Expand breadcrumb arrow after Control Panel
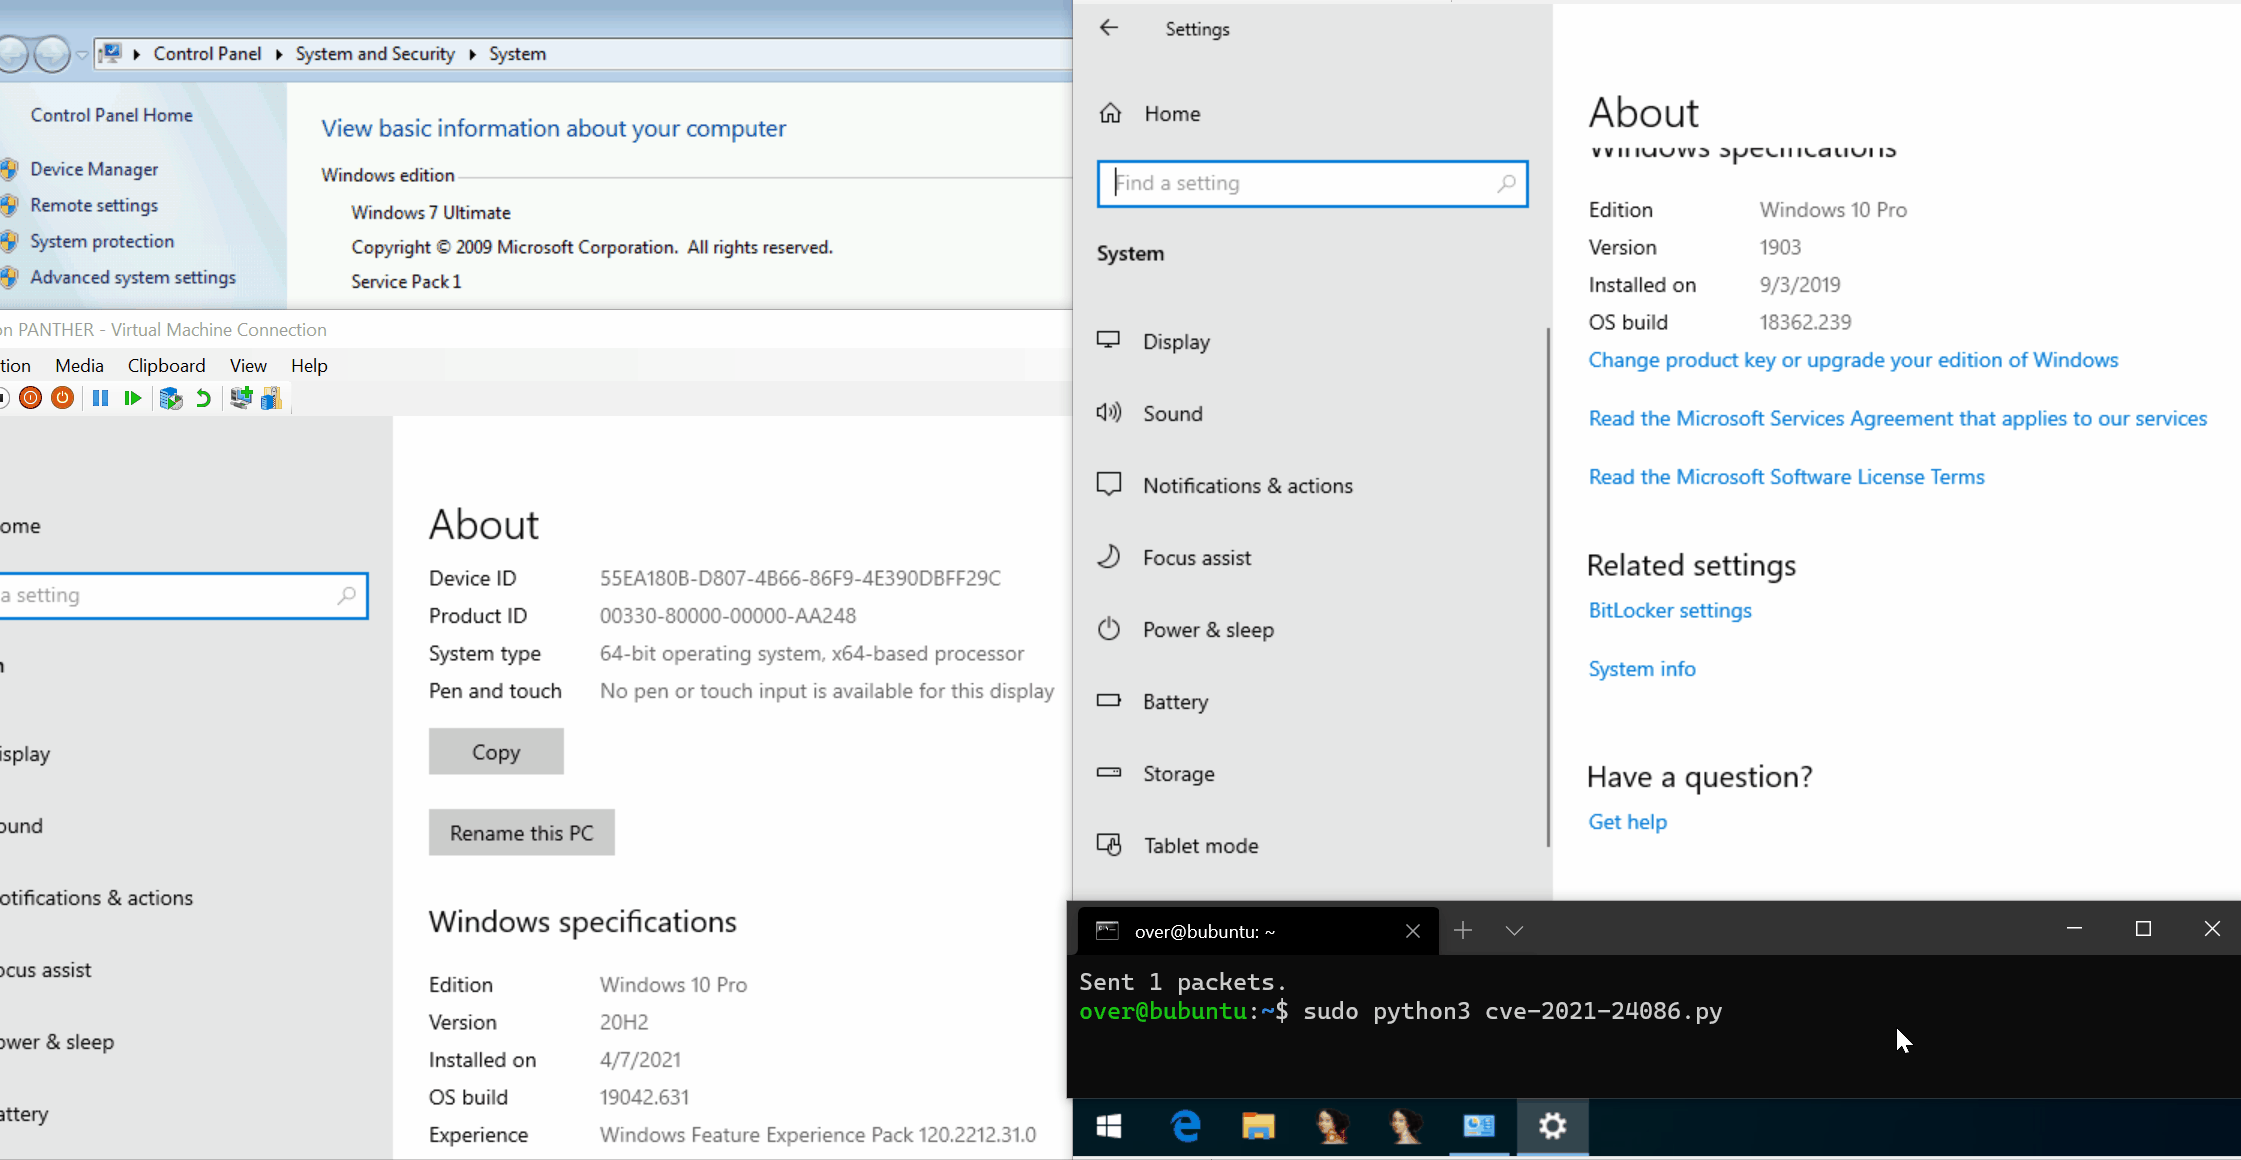The height and width of the screenshot is (1160, 2241). coord(279,54)
